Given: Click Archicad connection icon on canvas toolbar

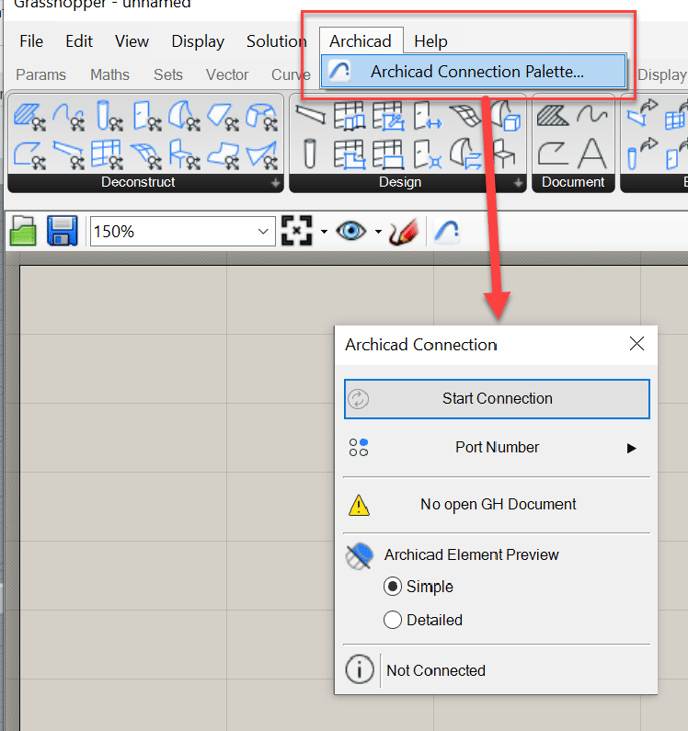Looking at the screenshot, I should tap(447, 231).
